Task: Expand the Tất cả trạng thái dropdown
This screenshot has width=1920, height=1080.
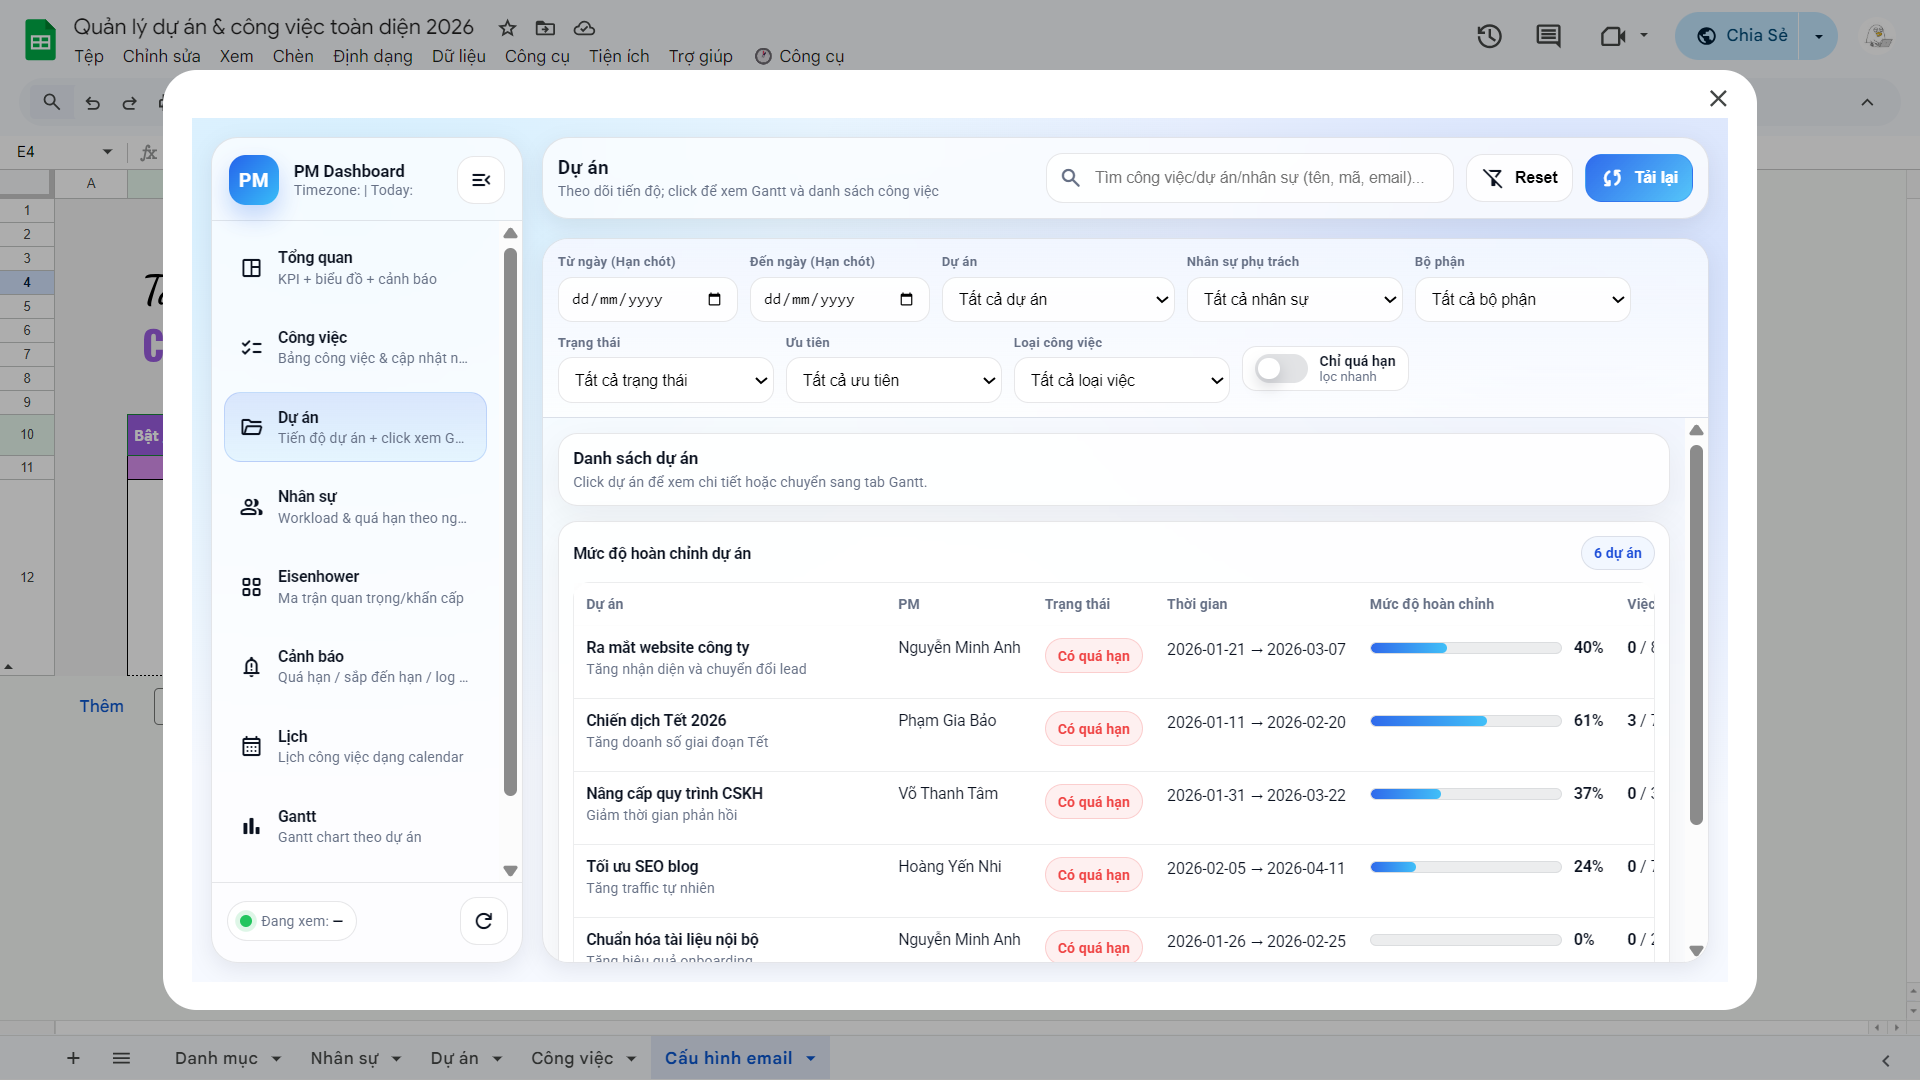Action: [665, 381]
